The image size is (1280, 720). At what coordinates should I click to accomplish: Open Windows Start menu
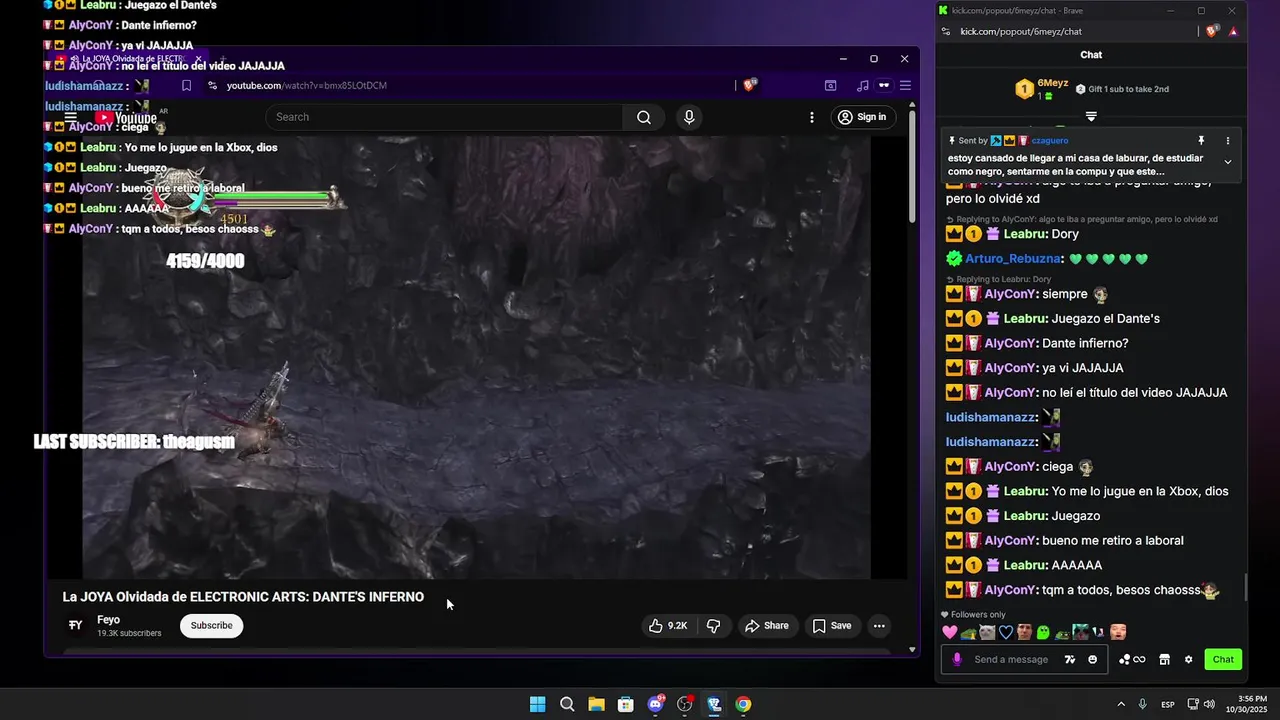[x=537, y=704]
